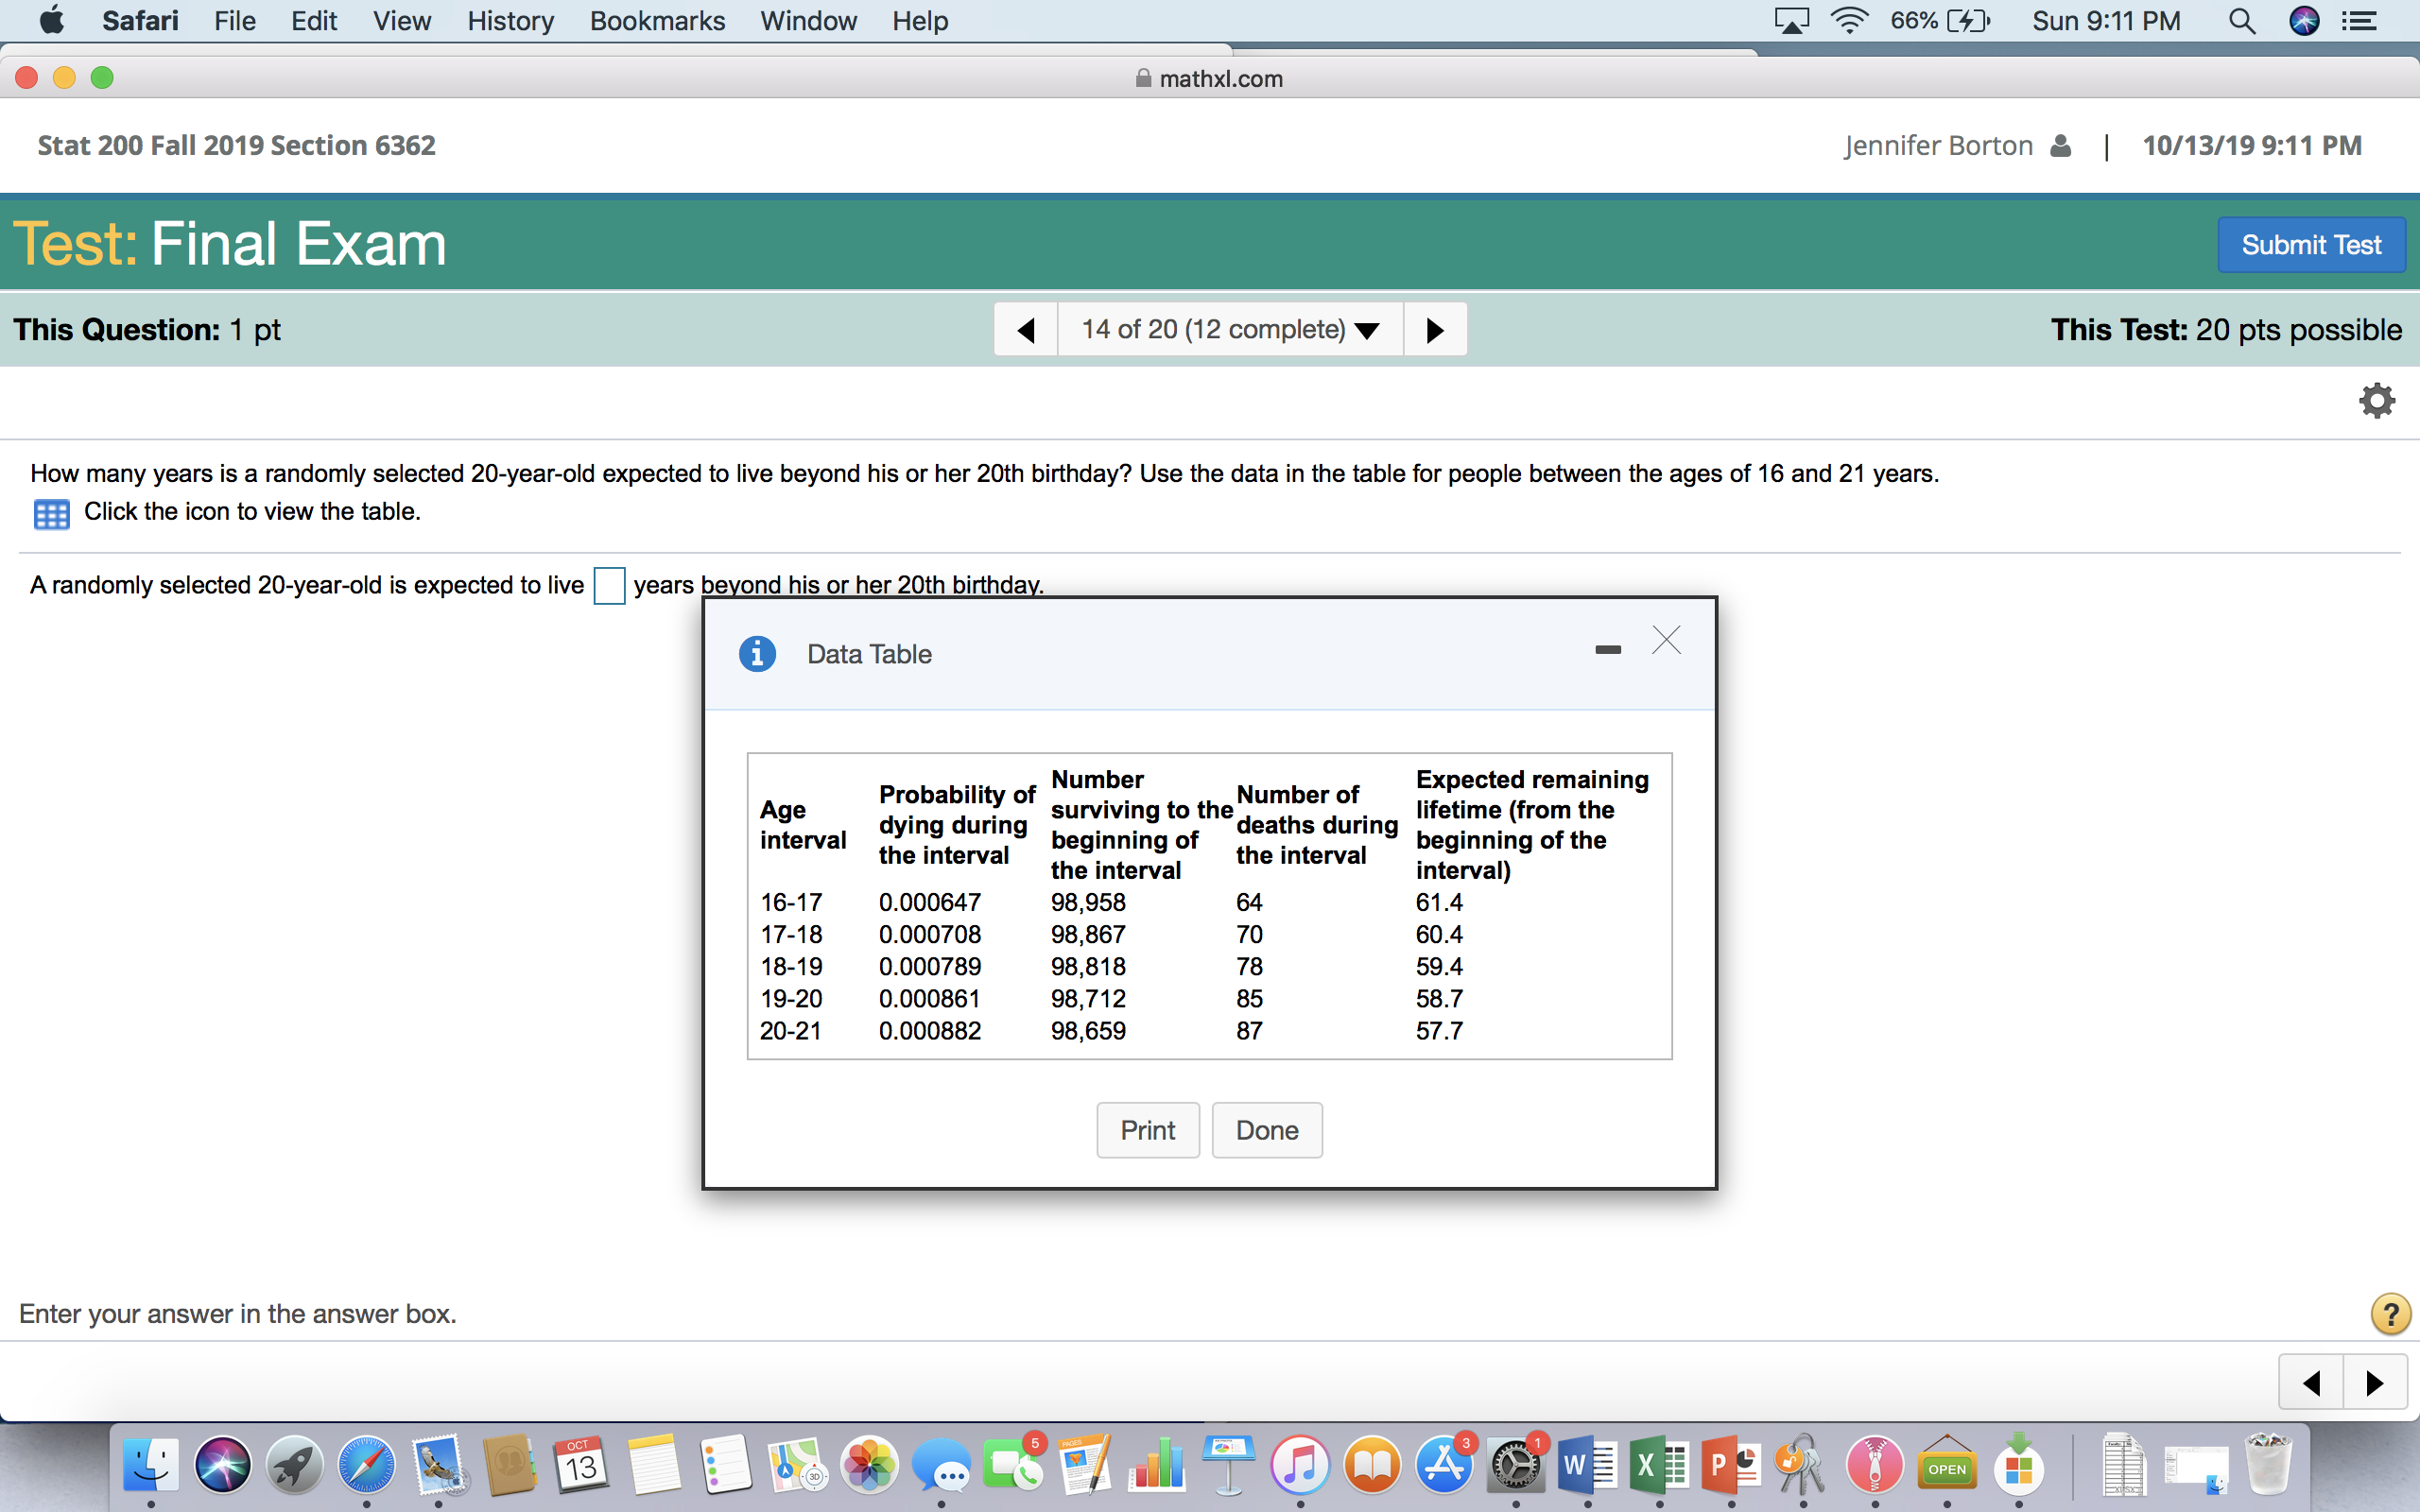This screenshot has width=2420, height=1512.
Task: Click the Print button in Data Table
Action: (x=1147, y=1130)
